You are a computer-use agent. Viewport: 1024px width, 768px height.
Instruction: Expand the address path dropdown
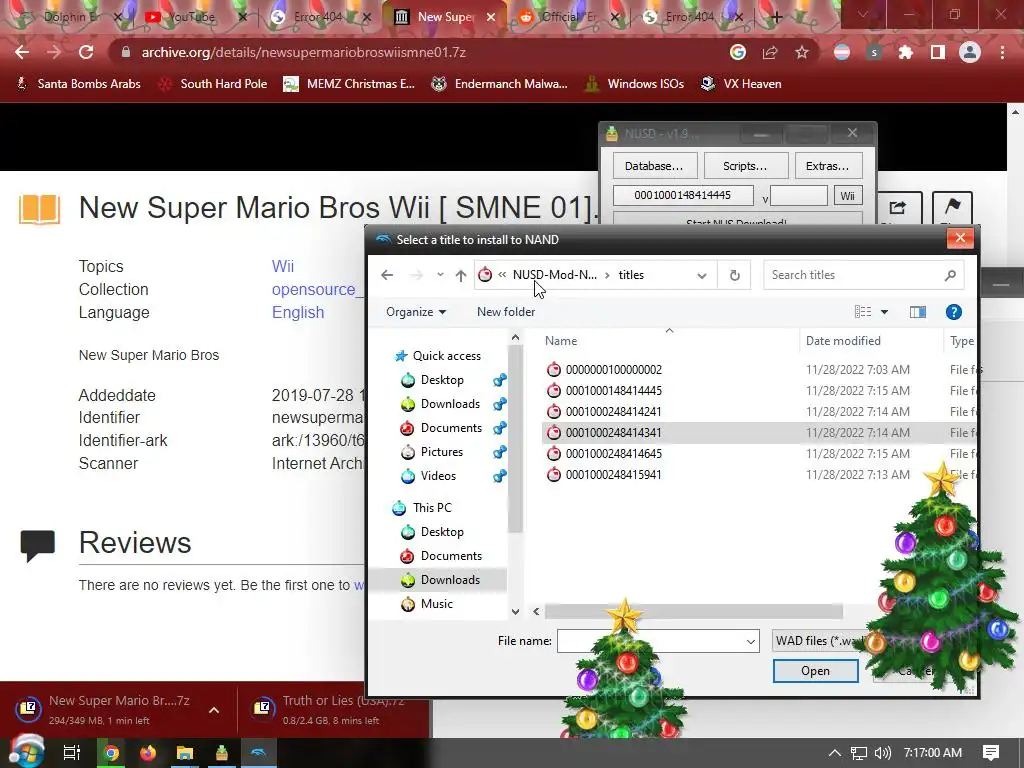coord(702,276)
